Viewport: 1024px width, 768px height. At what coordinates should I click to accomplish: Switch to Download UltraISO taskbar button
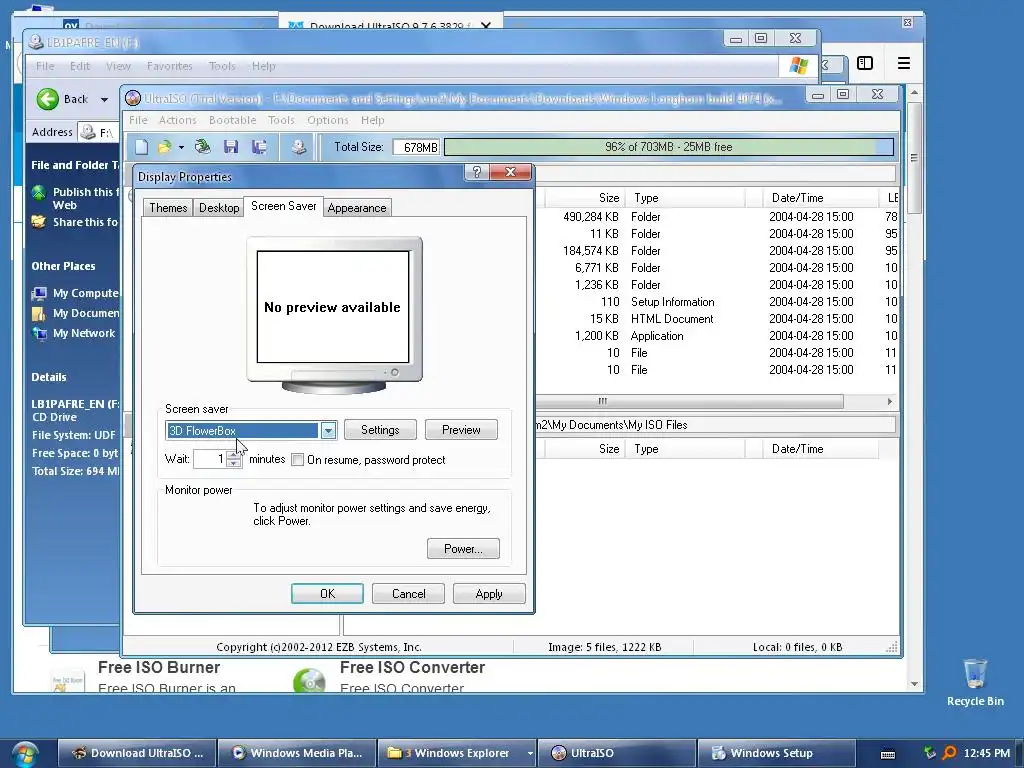[137, 753]
